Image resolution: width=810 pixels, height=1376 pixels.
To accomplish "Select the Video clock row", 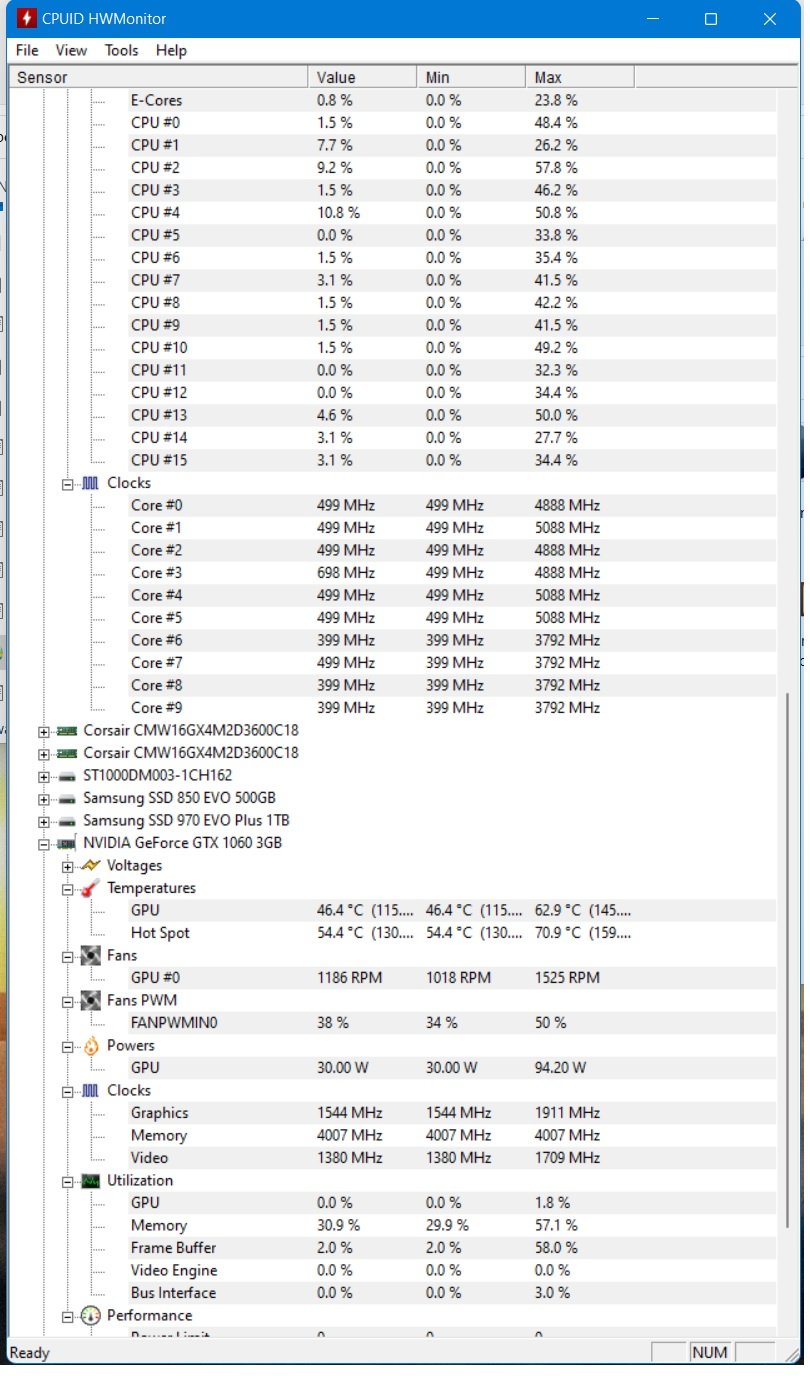I will pyautogui.click(x=452, y=1158).
